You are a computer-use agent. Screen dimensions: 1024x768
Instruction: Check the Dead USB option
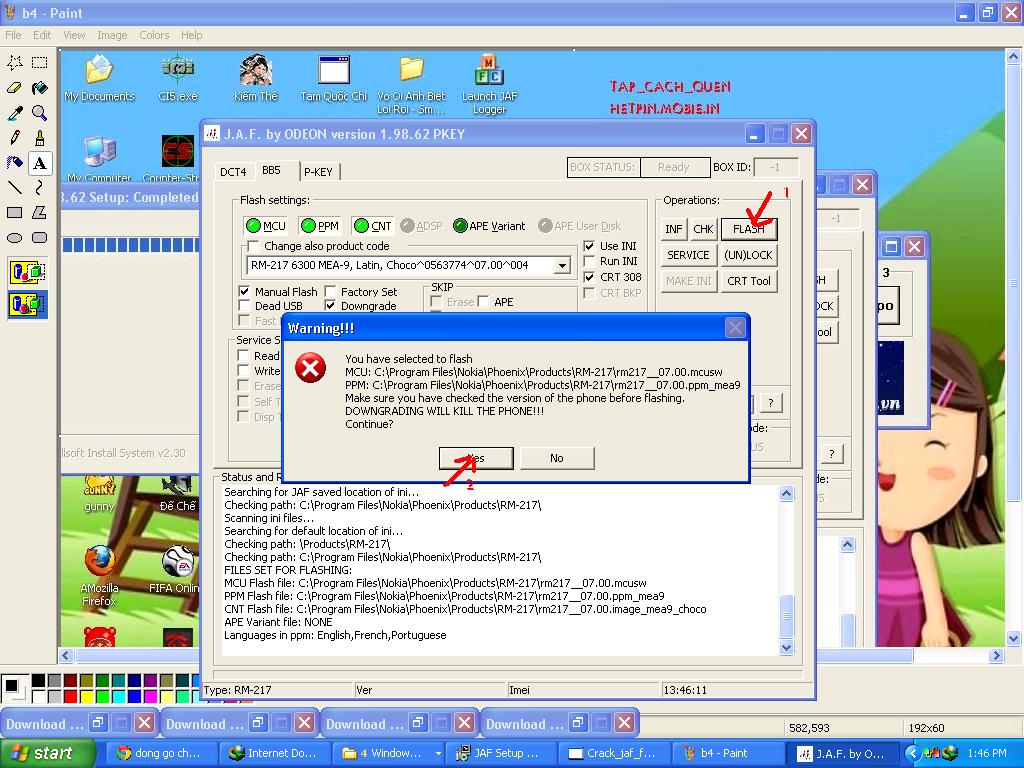244,306
